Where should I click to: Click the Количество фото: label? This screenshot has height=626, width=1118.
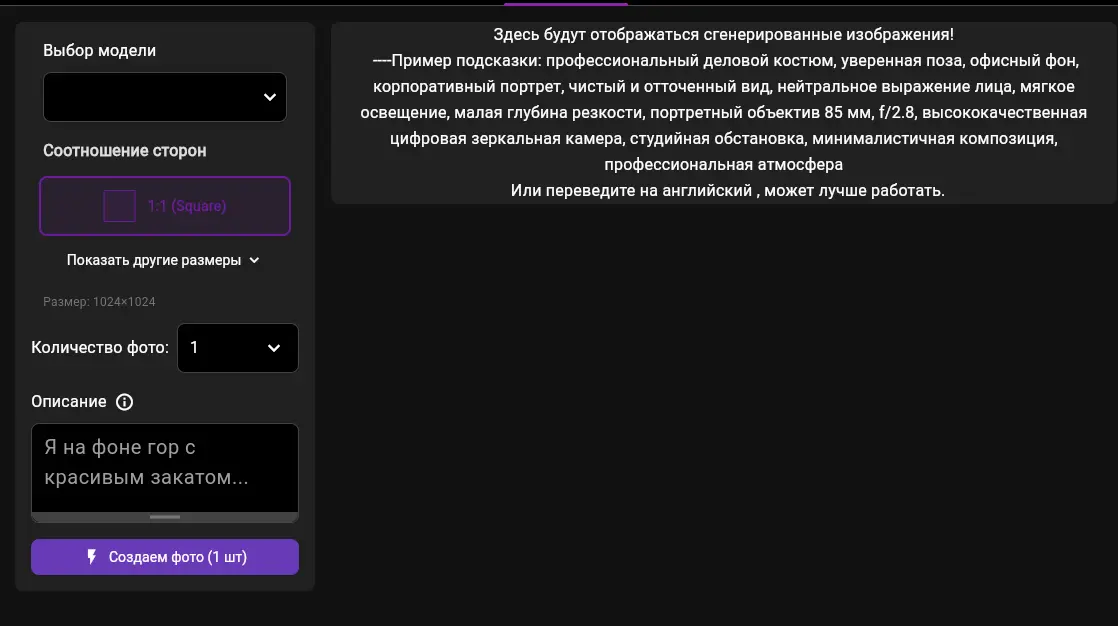click(x=100, y=348)
